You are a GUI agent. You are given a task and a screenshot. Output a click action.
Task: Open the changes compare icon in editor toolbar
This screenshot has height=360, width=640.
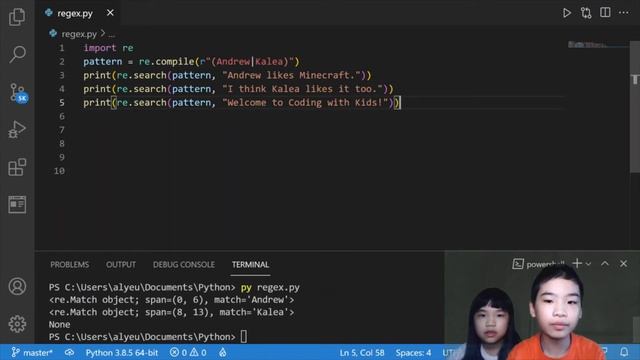(x=586, y=13)
